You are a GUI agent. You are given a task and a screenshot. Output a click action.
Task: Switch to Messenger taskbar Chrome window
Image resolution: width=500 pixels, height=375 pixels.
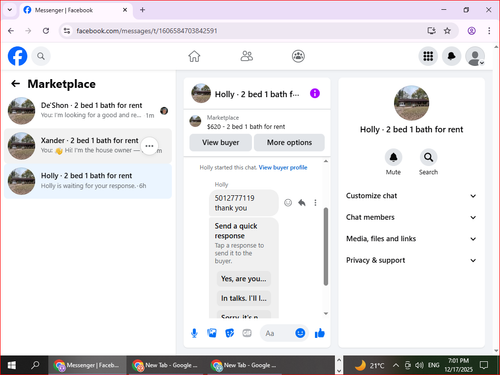pyautogui.click(x=88, y=365)
